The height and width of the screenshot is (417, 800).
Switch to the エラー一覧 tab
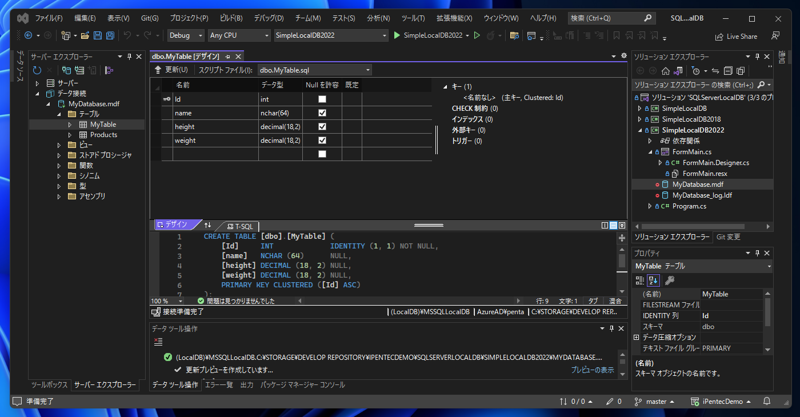tap(219, 385)
